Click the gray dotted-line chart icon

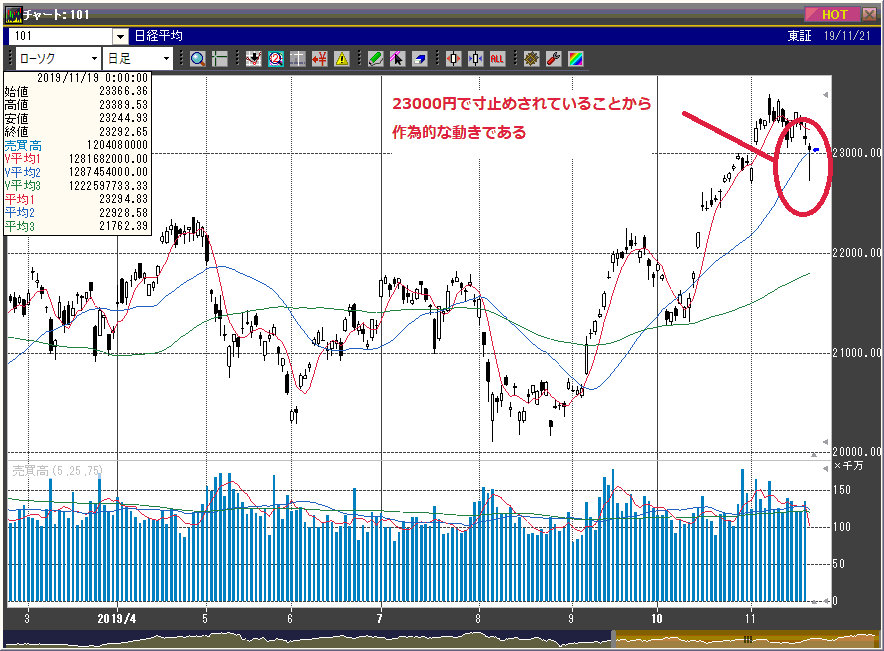[x=298, y=59]
